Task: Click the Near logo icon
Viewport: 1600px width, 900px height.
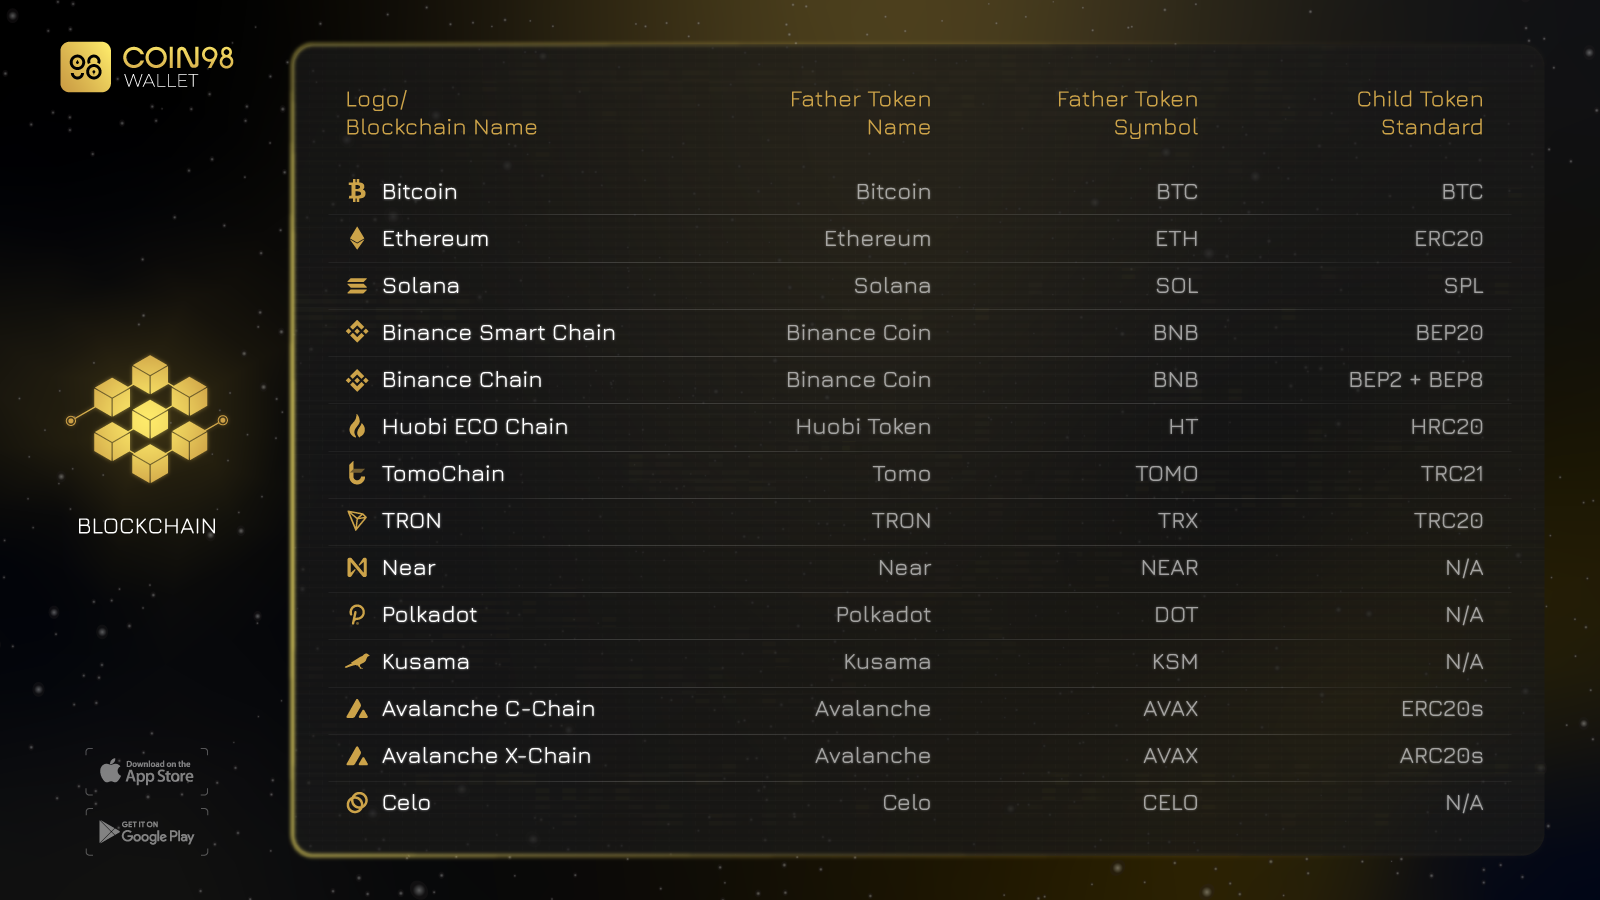Action: pyautogui.click(x=357, y=568)
